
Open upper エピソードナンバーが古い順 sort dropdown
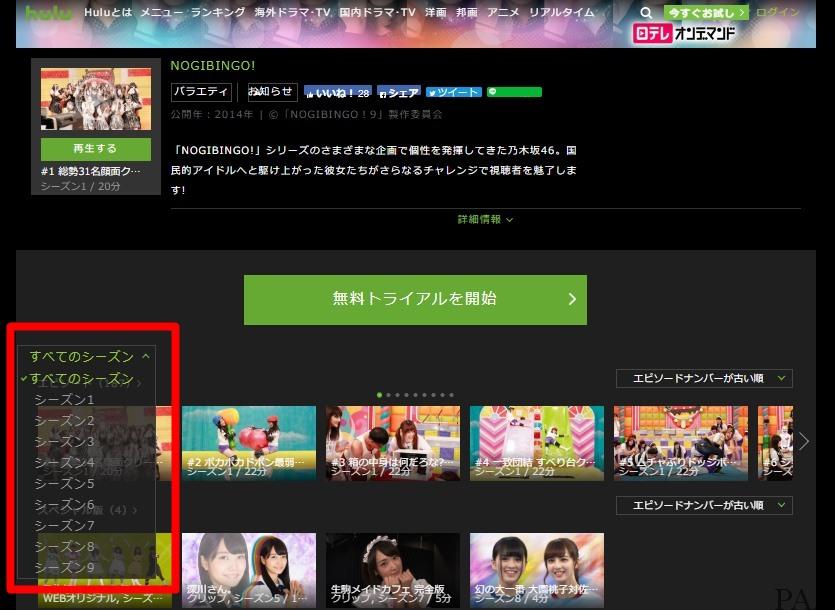click(x=704, y=378)
